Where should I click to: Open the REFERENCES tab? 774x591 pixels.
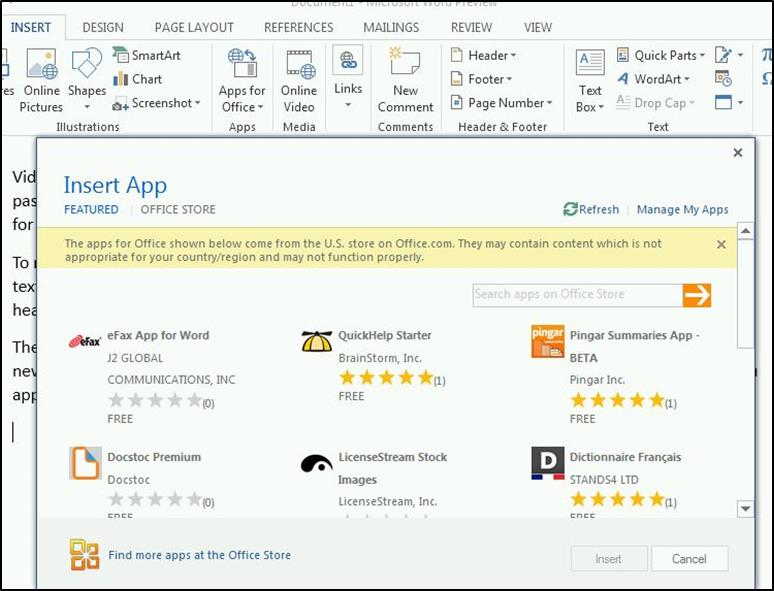click(299, 27)
